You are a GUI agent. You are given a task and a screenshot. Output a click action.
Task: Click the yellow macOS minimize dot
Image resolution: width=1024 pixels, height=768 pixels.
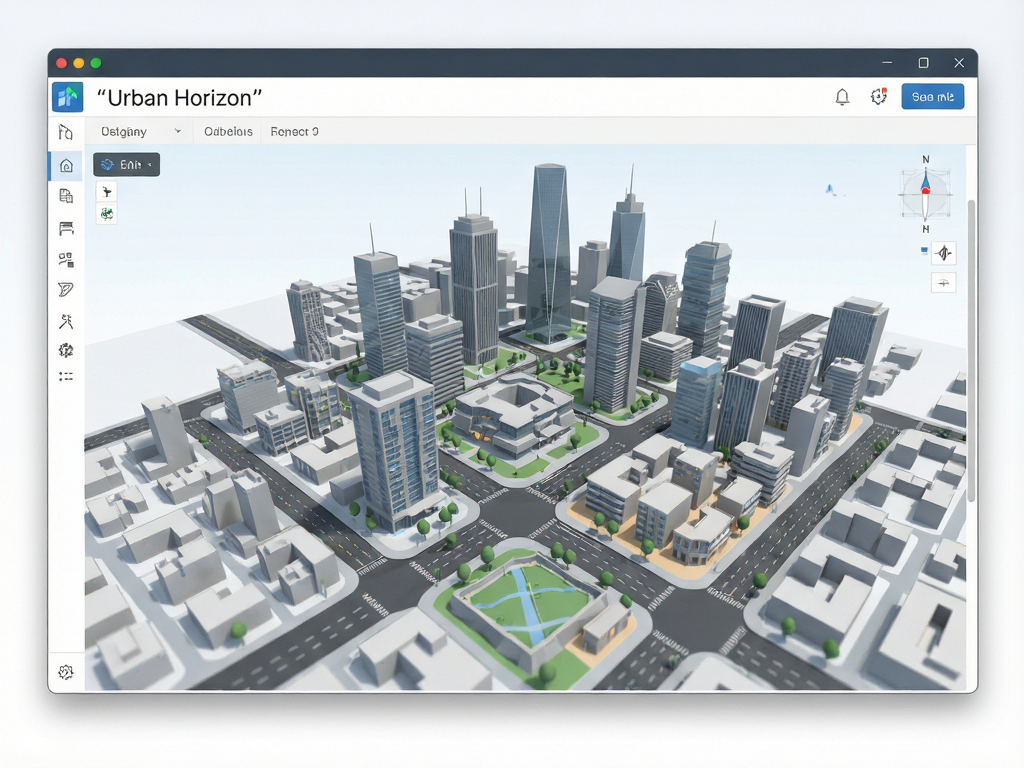(79, 63)
